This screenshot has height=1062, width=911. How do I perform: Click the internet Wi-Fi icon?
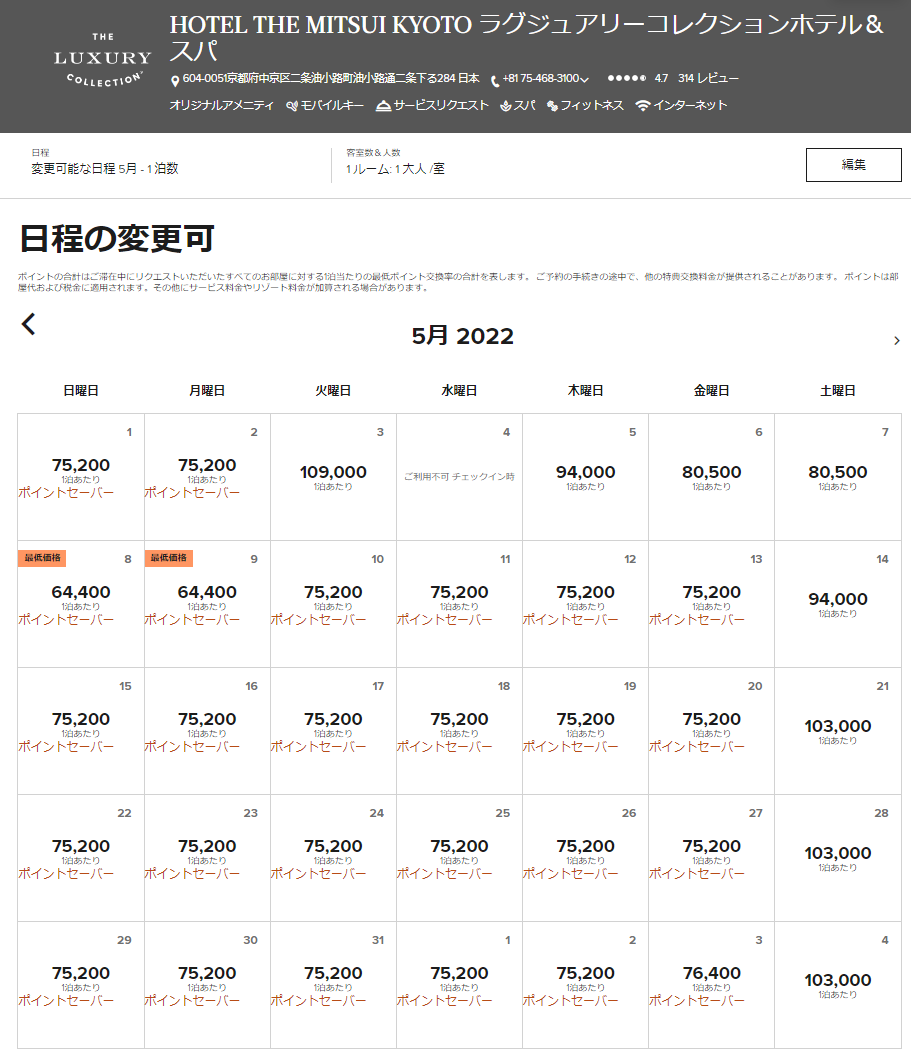click(x=642, y=106)
